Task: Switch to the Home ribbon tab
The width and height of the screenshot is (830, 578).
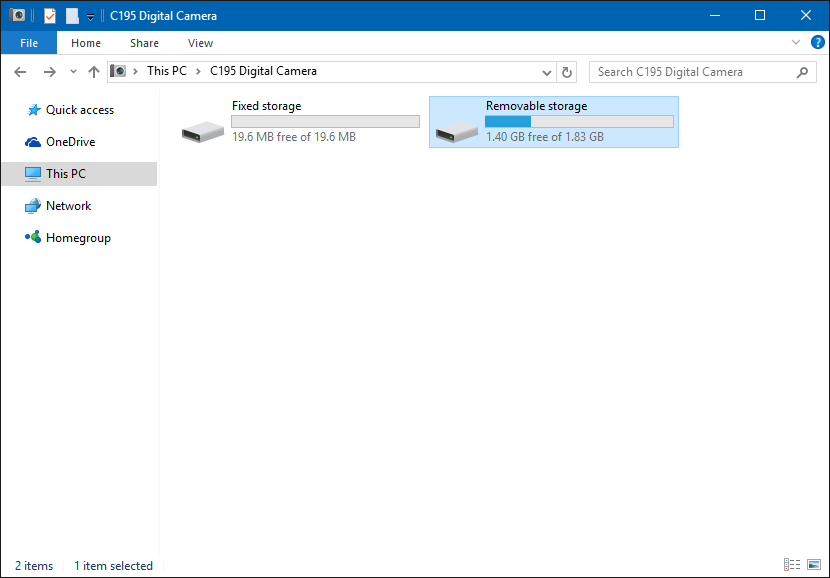Action: tap(86, 43)
